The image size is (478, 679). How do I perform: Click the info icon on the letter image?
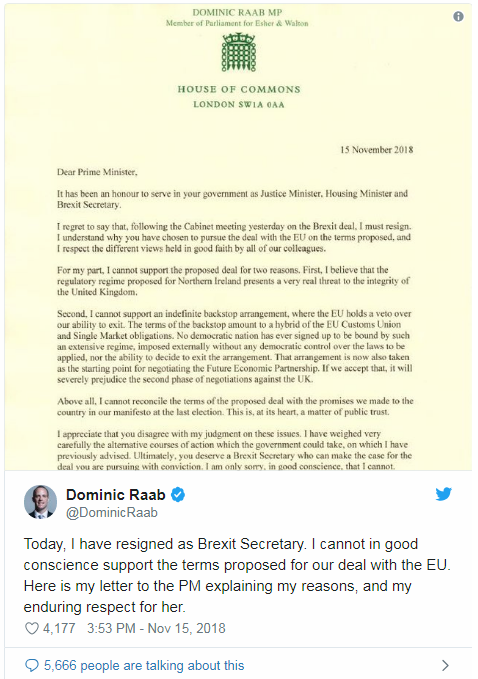458,16
